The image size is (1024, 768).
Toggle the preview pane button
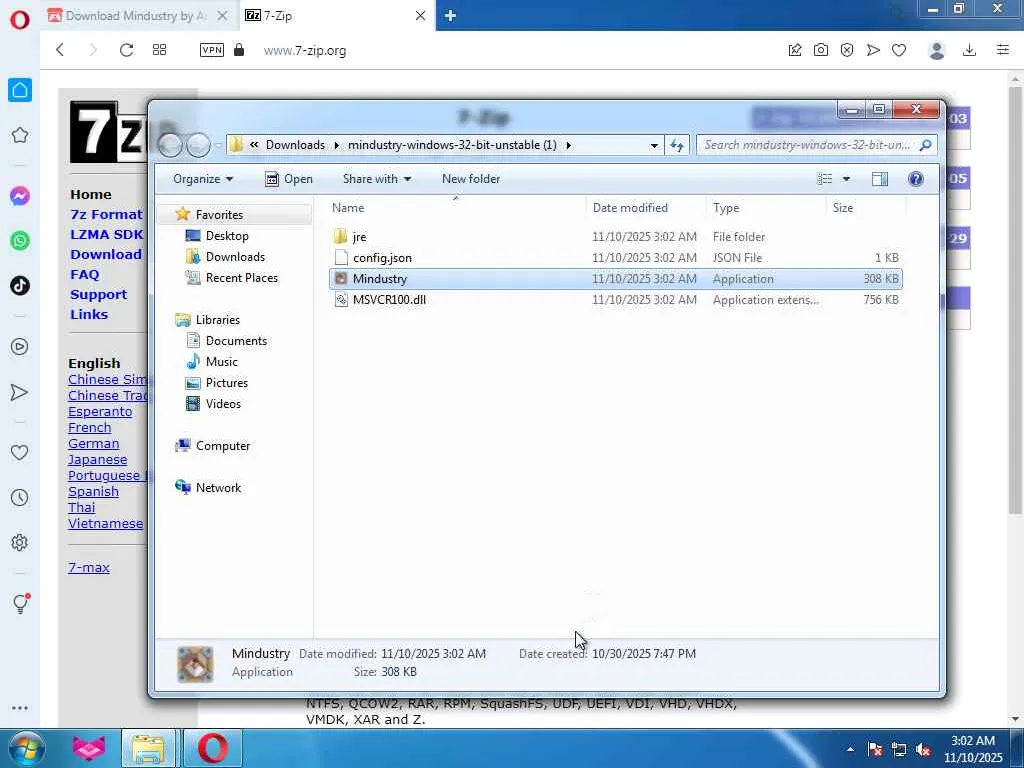click(x=880, y=179)
